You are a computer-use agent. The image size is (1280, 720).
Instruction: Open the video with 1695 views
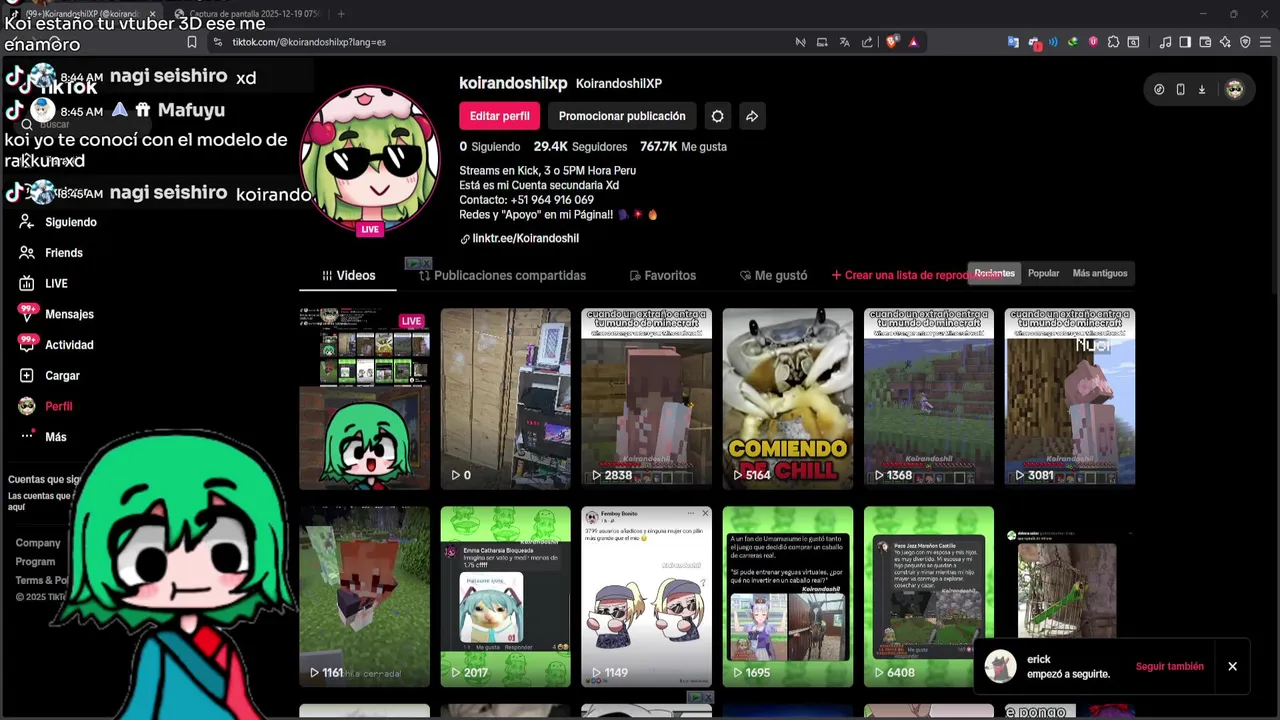coord(787,596)
